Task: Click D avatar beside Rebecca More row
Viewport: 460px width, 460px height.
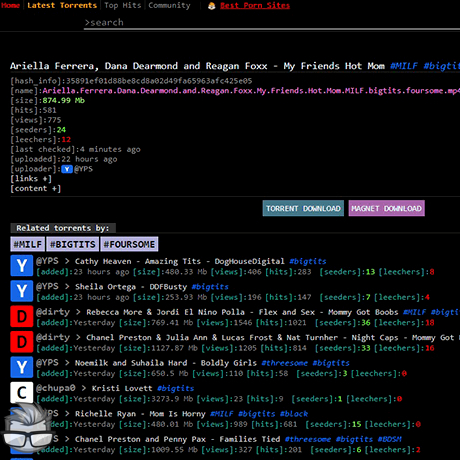Action: pyautogui.click(x=22, y=316)
